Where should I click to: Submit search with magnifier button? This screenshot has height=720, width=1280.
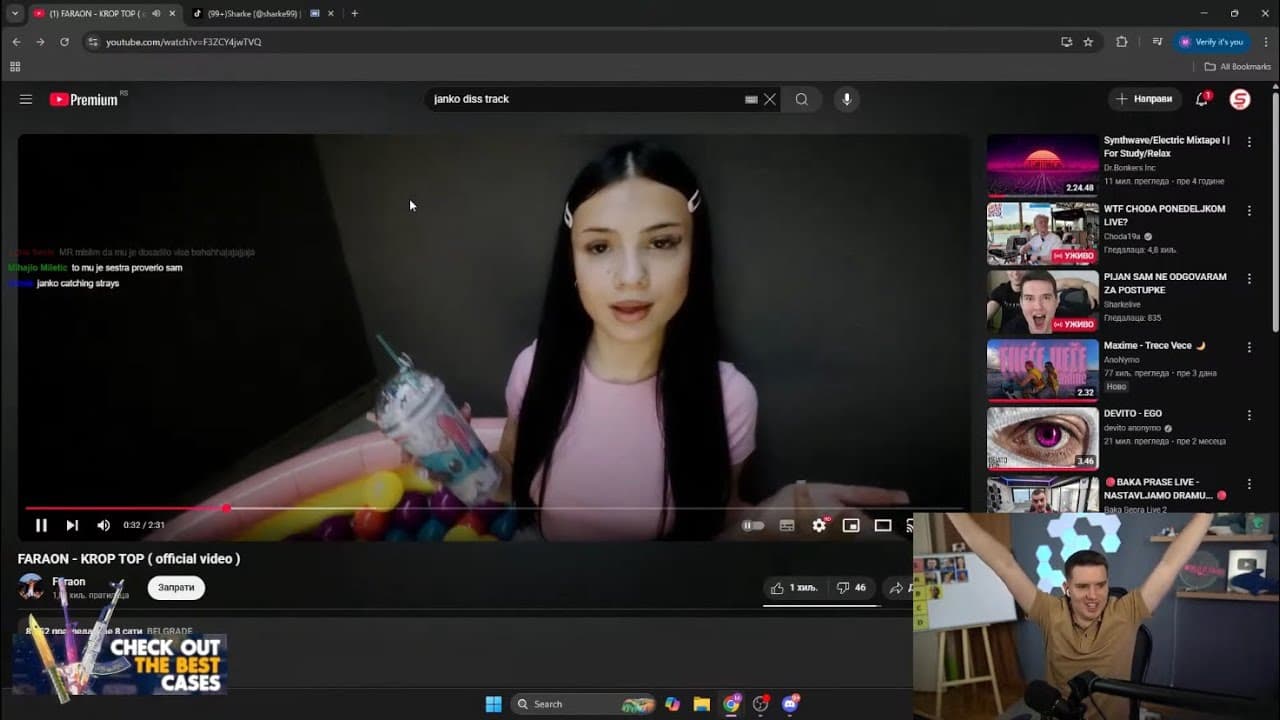coord(802,99)
